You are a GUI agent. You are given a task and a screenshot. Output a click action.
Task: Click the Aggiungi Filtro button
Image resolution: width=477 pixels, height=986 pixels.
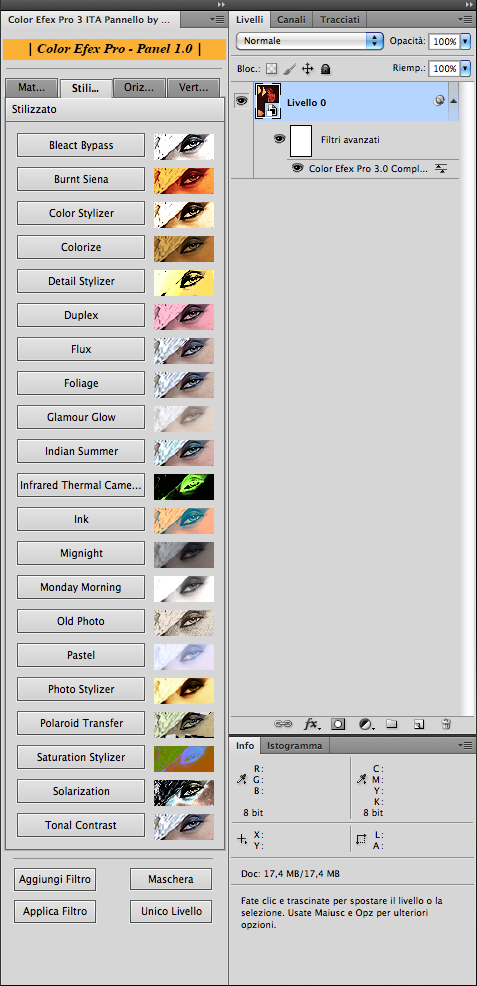[55, 879]
